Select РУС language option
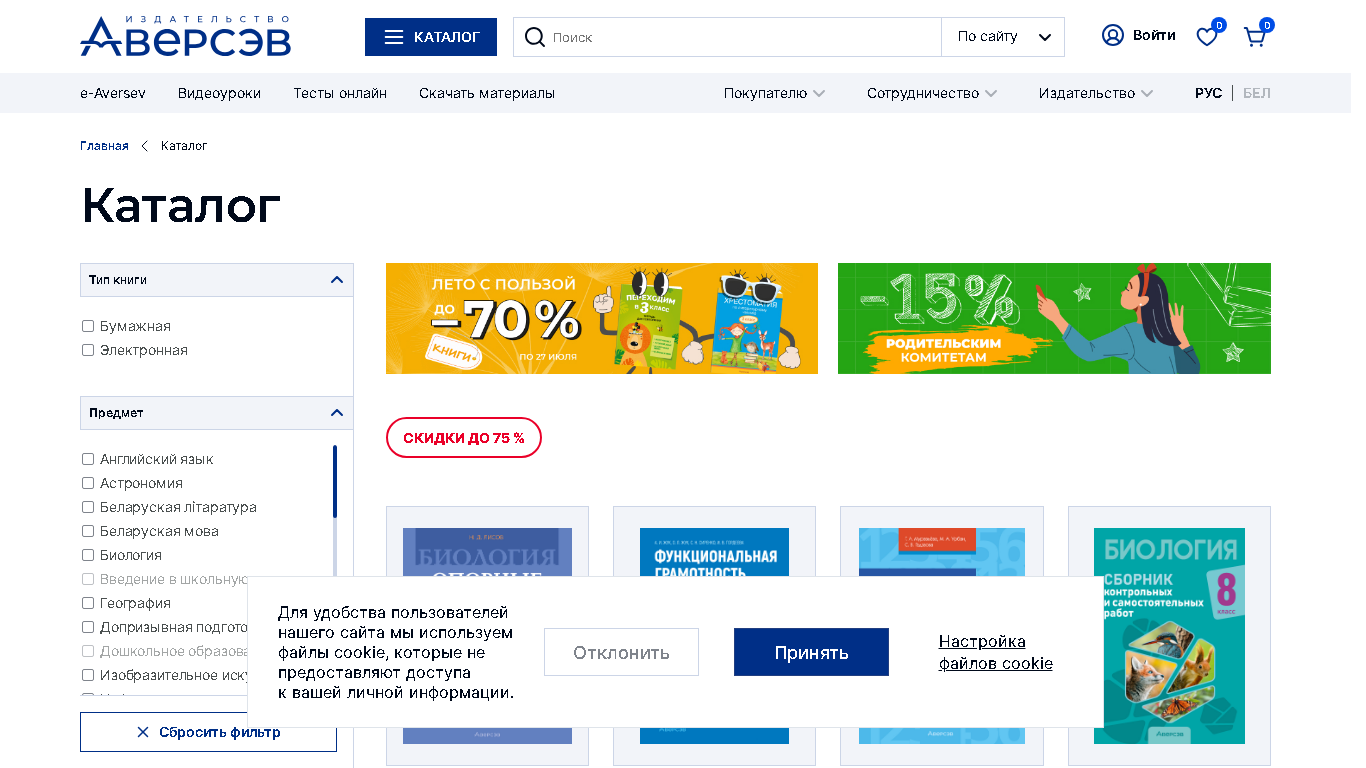 1208,93
